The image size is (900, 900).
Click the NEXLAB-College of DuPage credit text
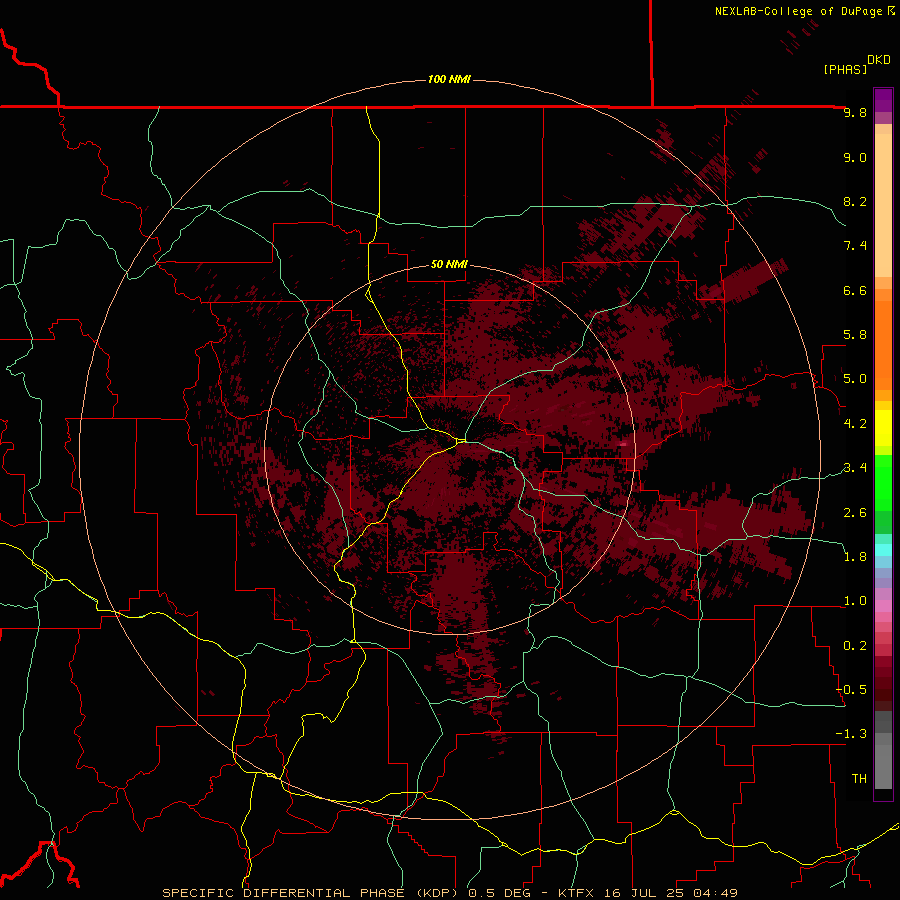tap(805, 11)
